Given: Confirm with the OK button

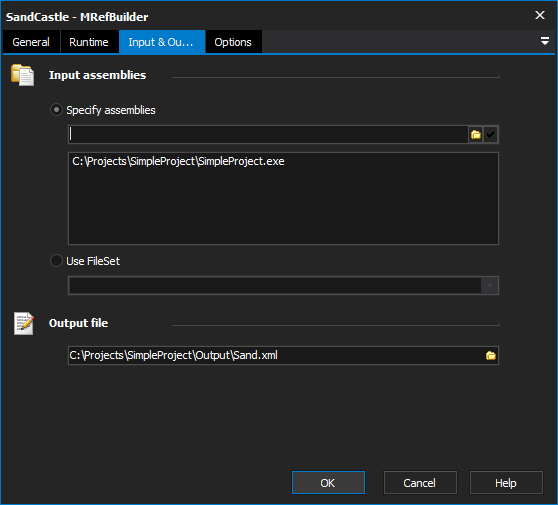Looking at the screenshot, I should point(328,483).
